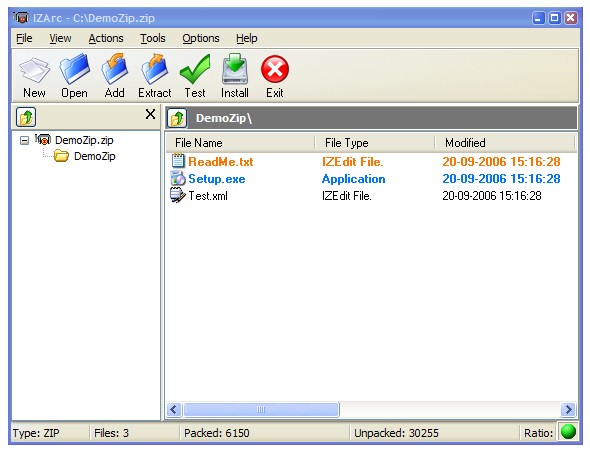Screen dimensions: 590x450
Task: Open the Actions menu
Action: coord(106,38)
